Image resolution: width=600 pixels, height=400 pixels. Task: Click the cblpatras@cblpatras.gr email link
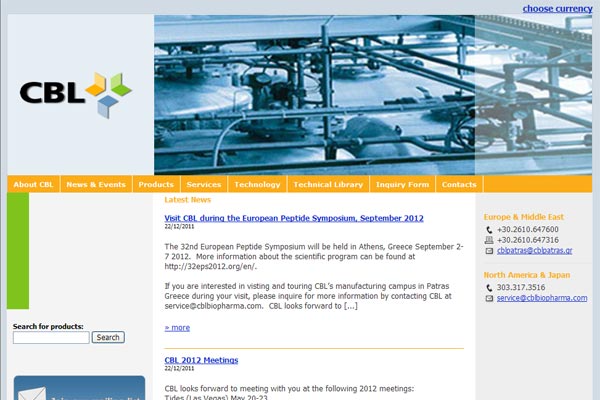pos(535,250)
